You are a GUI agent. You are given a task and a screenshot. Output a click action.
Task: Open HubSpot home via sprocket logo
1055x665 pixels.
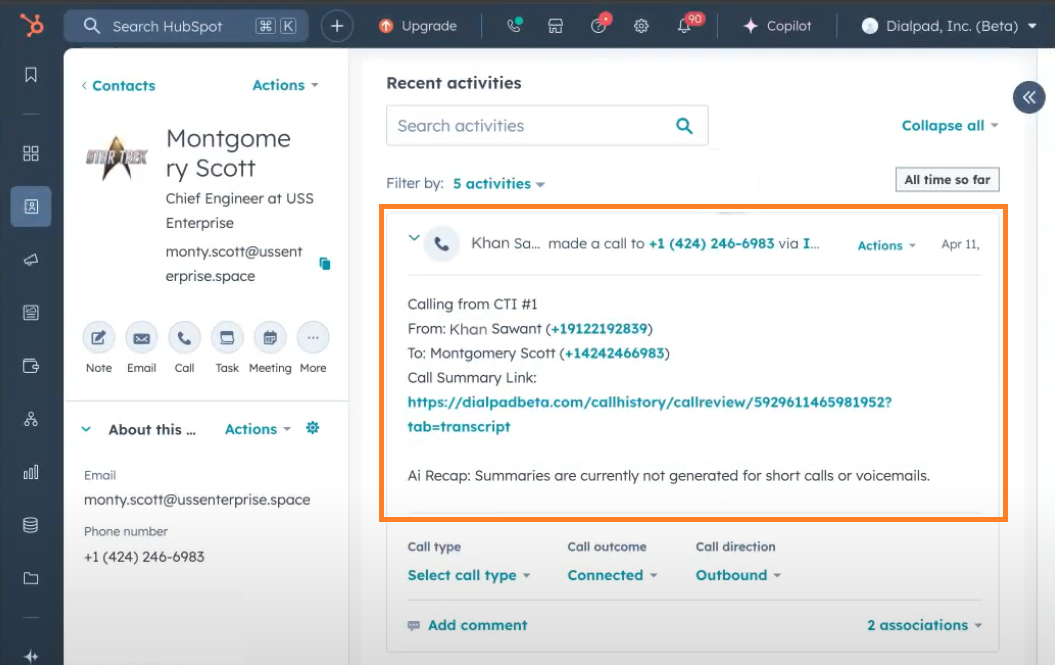point(31,26)
